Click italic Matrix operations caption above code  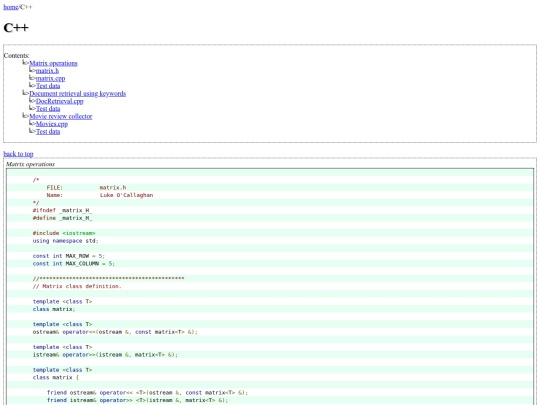[30, 164]
